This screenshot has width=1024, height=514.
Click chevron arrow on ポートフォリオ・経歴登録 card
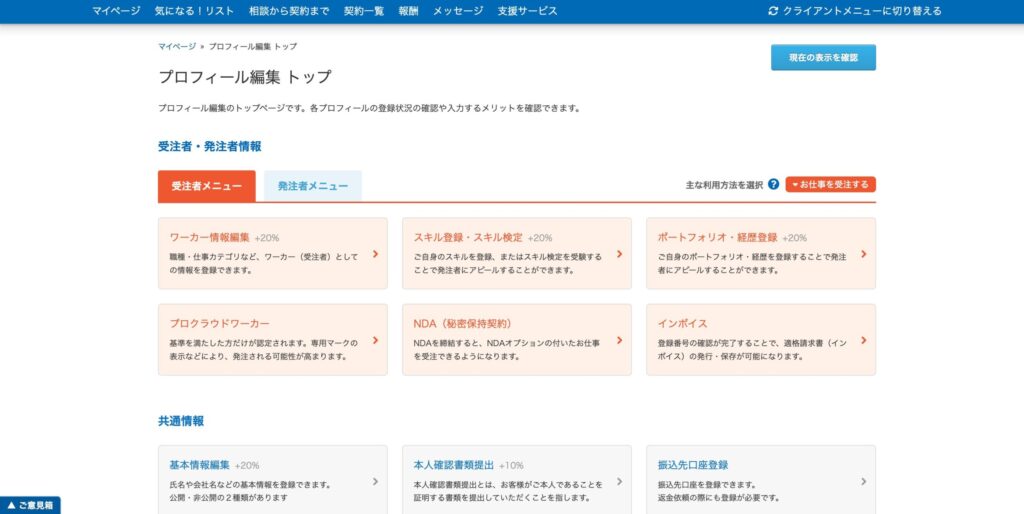pos(863,254)
